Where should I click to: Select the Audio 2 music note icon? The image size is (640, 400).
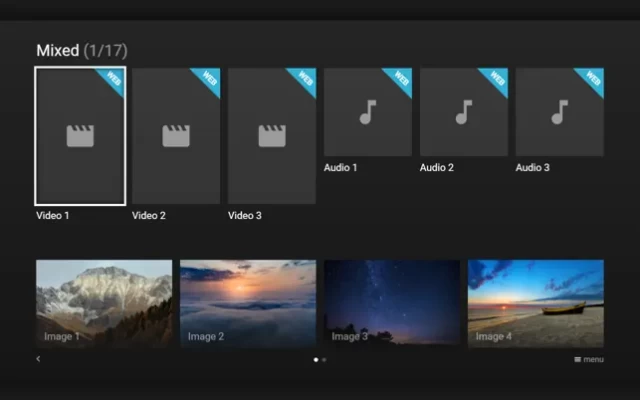464,112
